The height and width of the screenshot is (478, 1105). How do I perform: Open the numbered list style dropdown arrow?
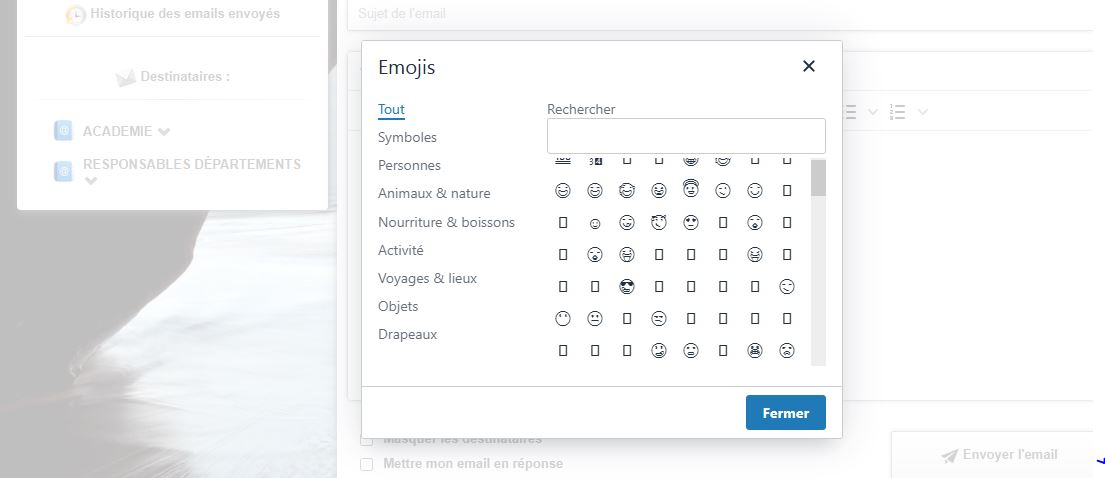tap(922, 112)
